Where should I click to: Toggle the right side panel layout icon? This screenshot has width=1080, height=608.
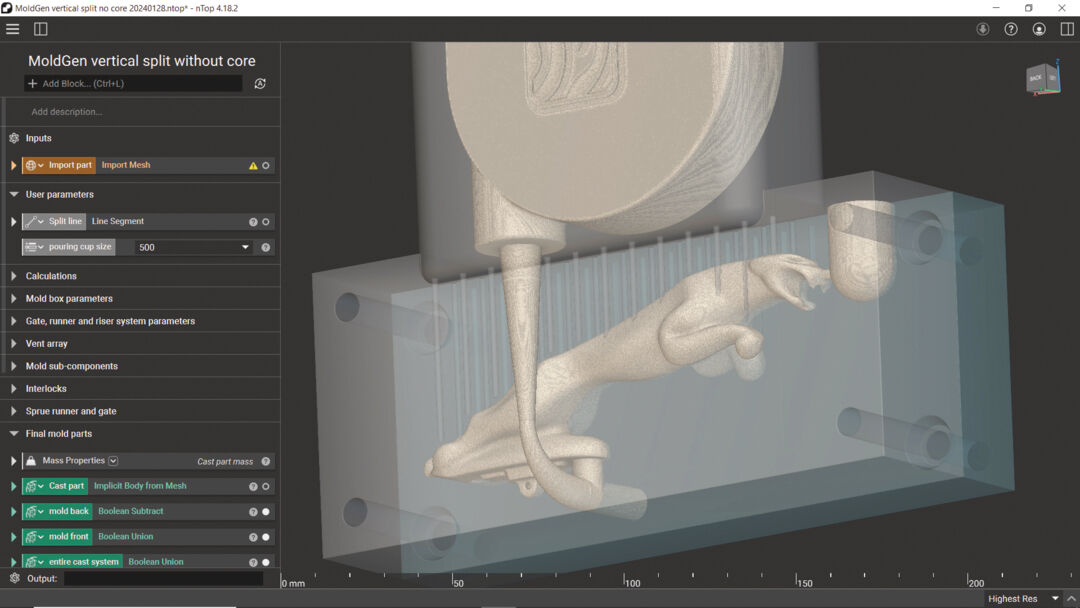[x=1067, y=29]
